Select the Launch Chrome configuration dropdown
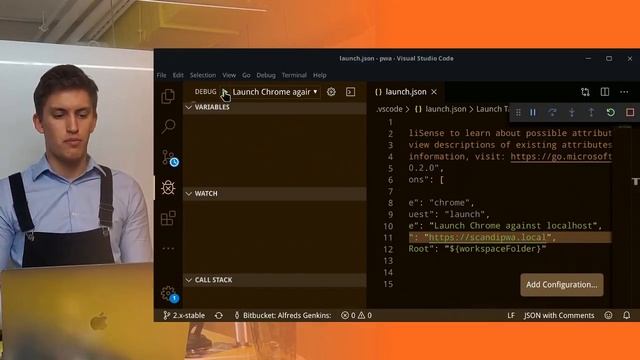Screen dimensions: 640x360 click(275, 92)
